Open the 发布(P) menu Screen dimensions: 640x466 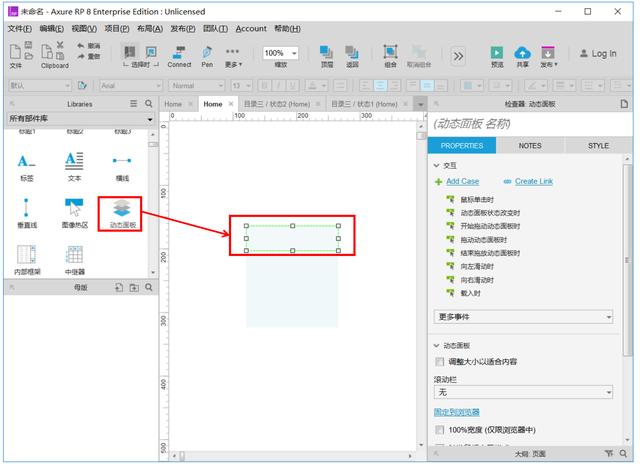(x=183, y=28)
